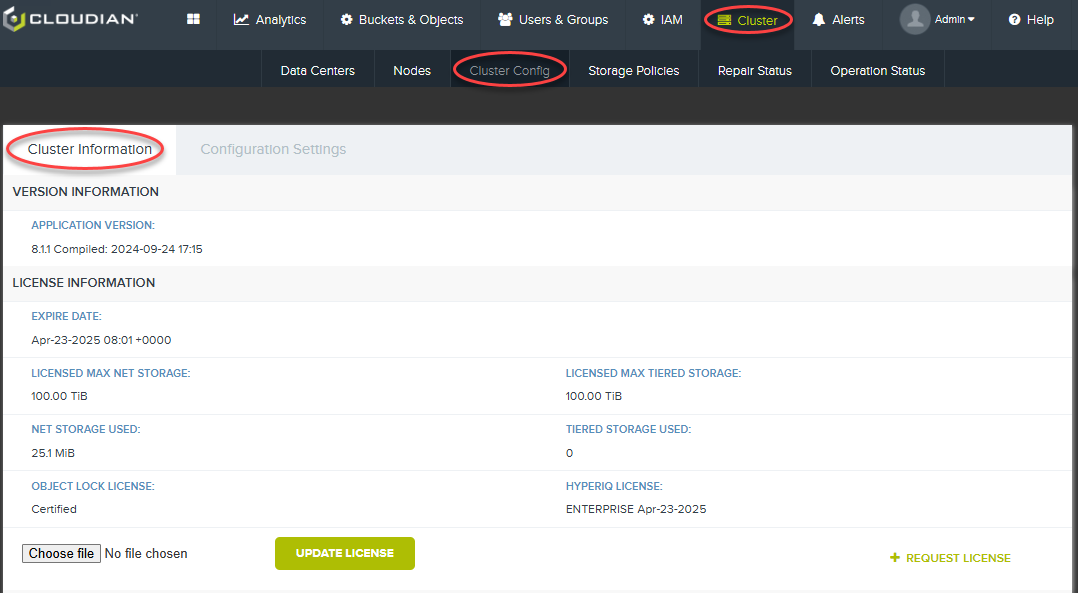Viewport: 1078px width, 593px height.
Task: Open Repair Status tab
Action: tap(755, 70)
